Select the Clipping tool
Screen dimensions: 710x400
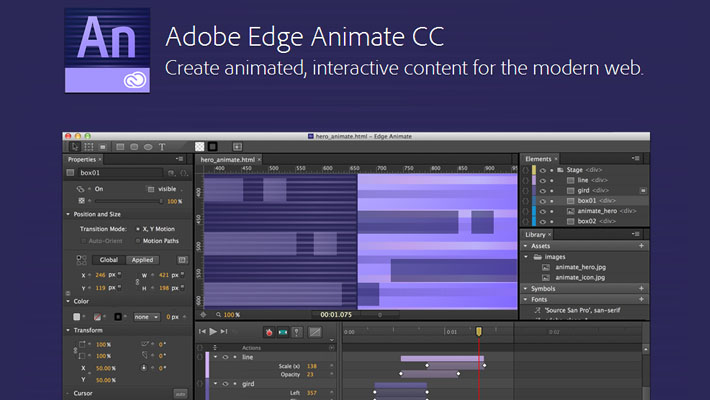click(x=103, y=147)
